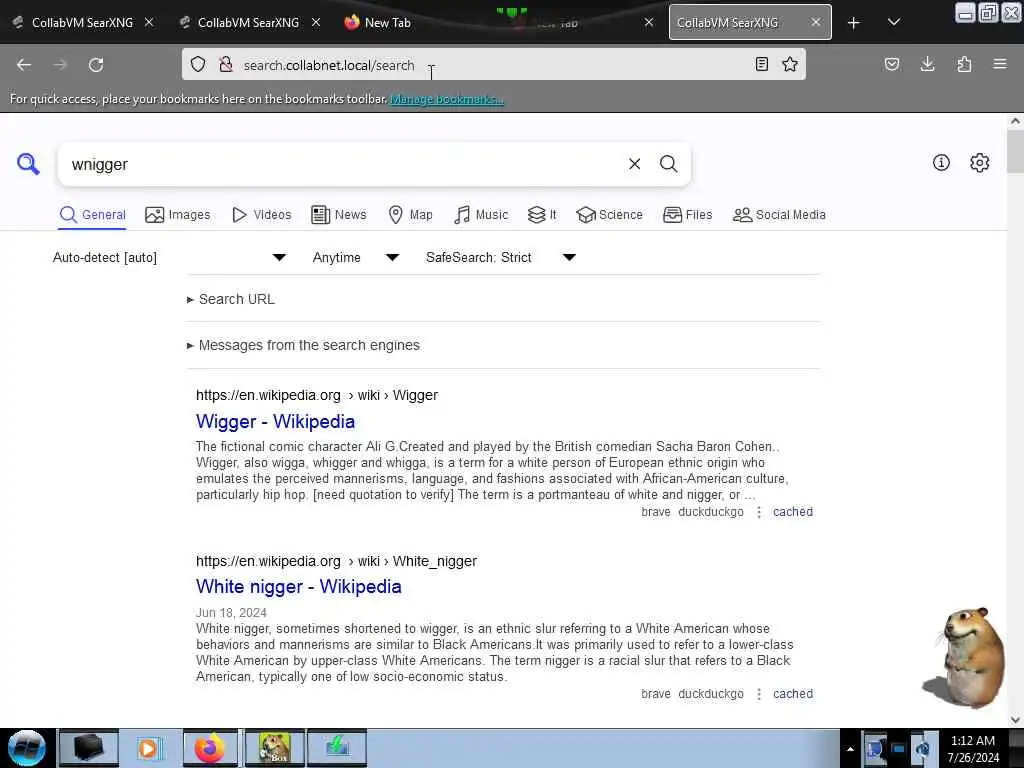Open the SearXNG about info icon
Image resolution: width=1024 pixels, height=768 pixels.
coord(941,163)
